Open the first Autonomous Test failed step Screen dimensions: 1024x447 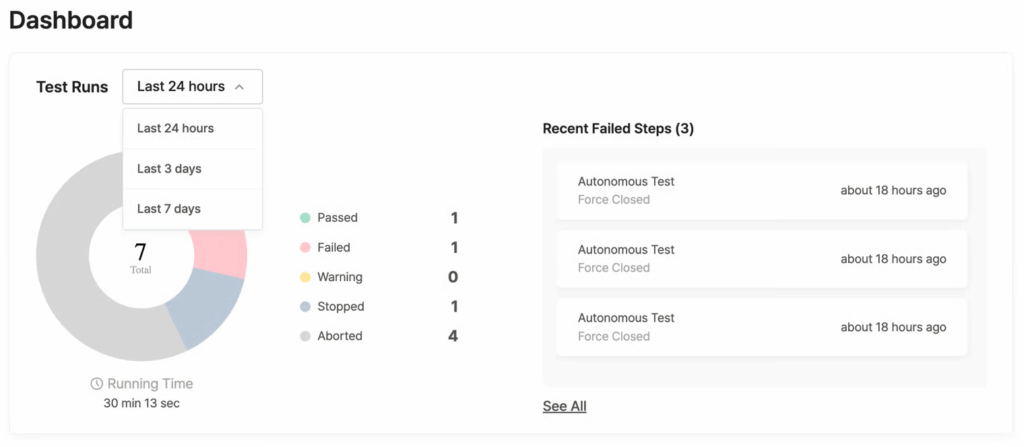coord(761,191)
